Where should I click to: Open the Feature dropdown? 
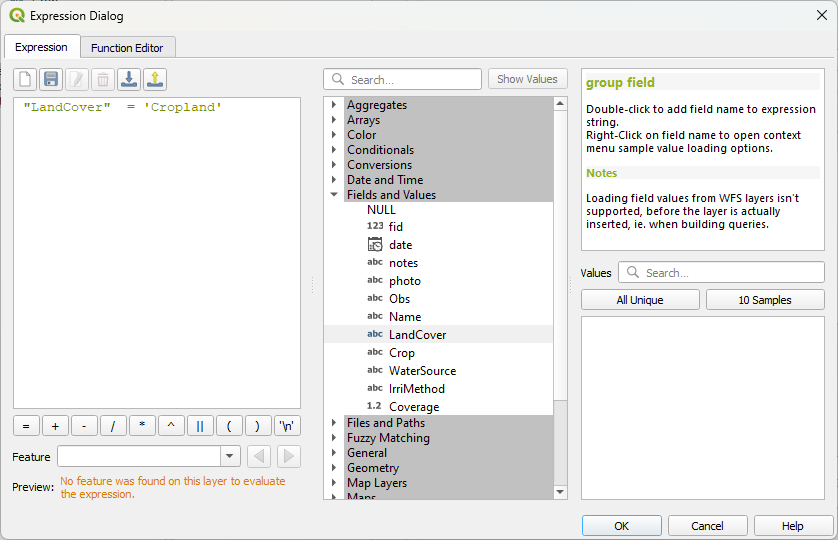(229, 457)
